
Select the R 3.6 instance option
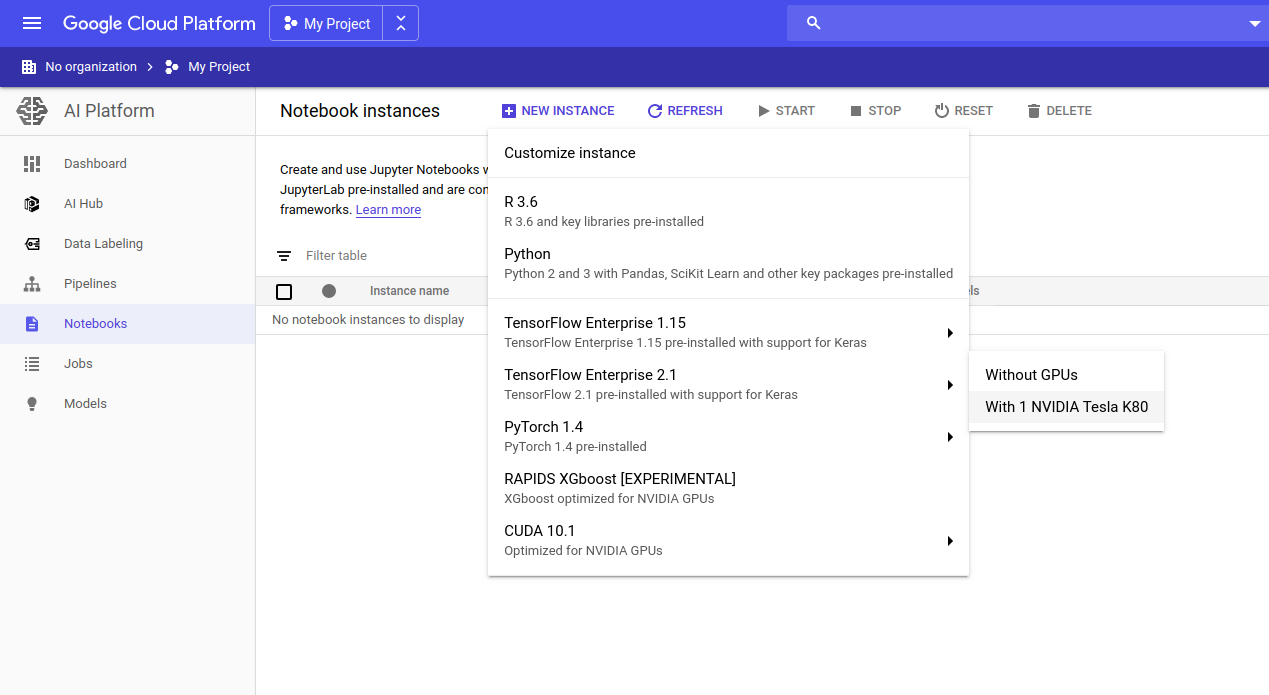click(728, 211)
